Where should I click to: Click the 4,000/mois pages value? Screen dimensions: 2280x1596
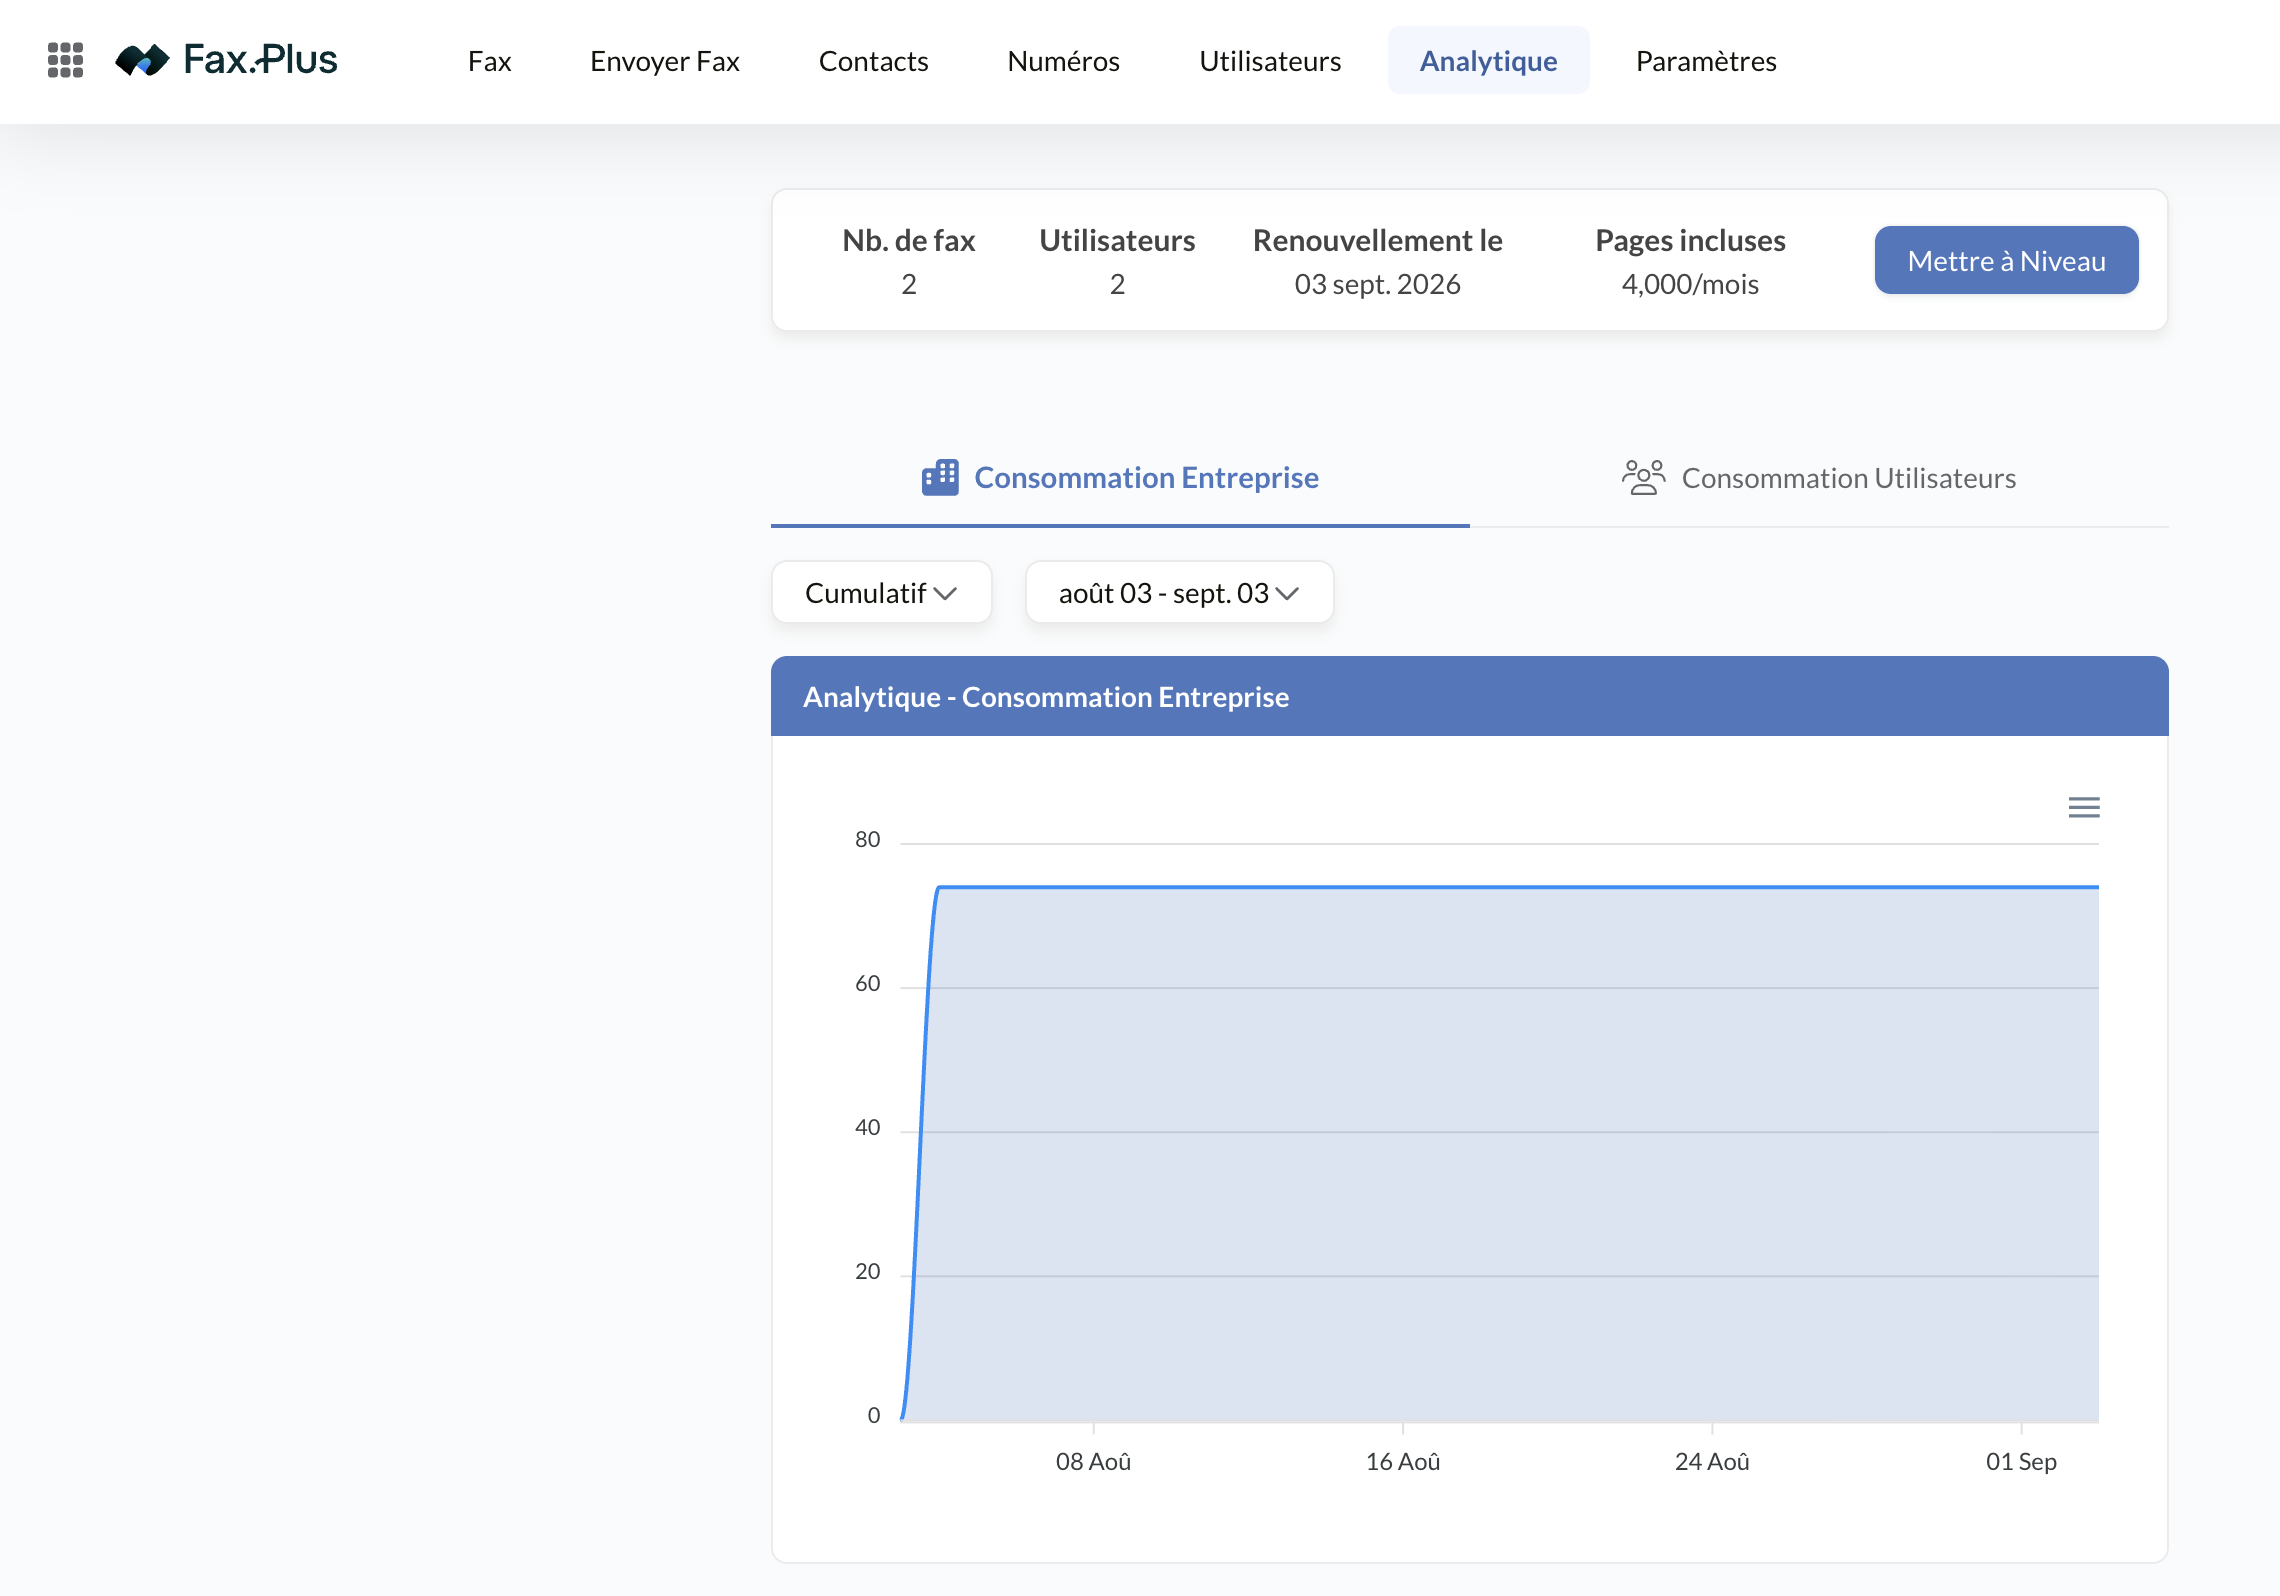point(1690,284)
